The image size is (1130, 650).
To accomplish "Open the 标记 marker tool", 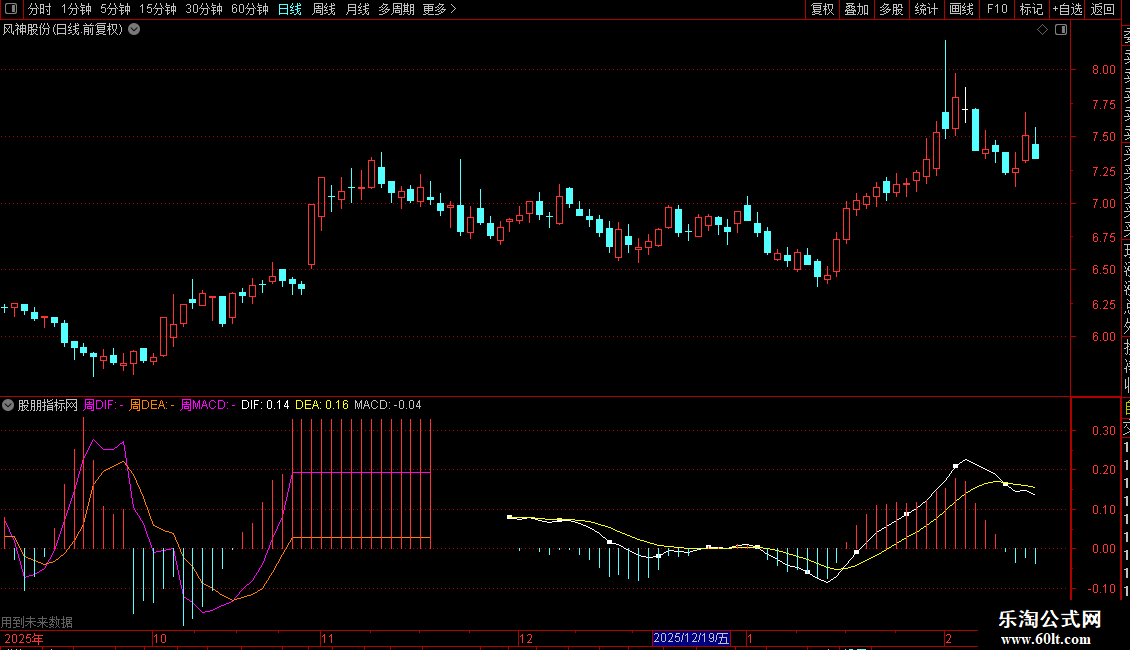I will [x=1030, y=9].
